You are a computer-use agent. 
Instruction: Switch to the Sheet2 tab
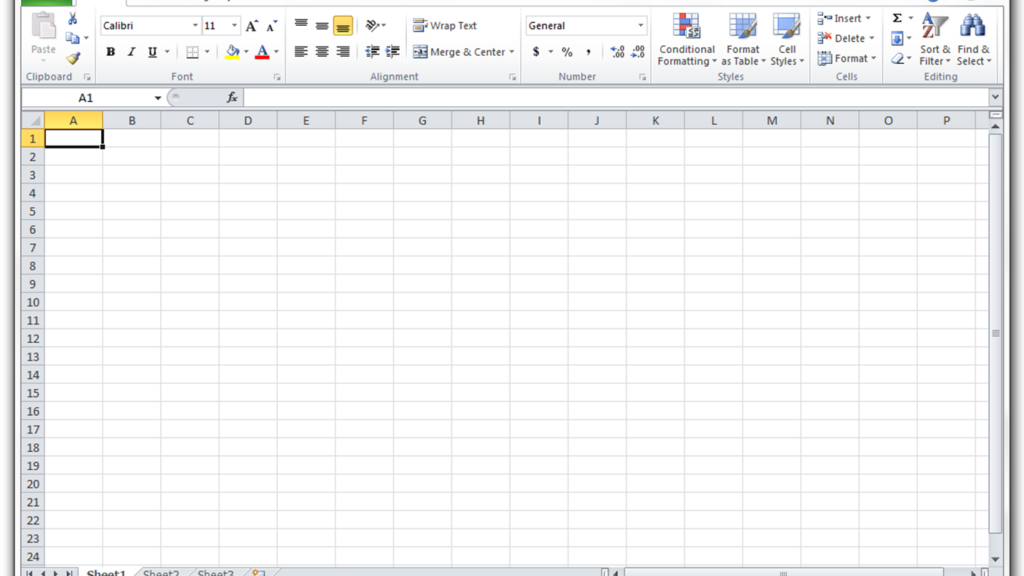(x=160, y=572)
